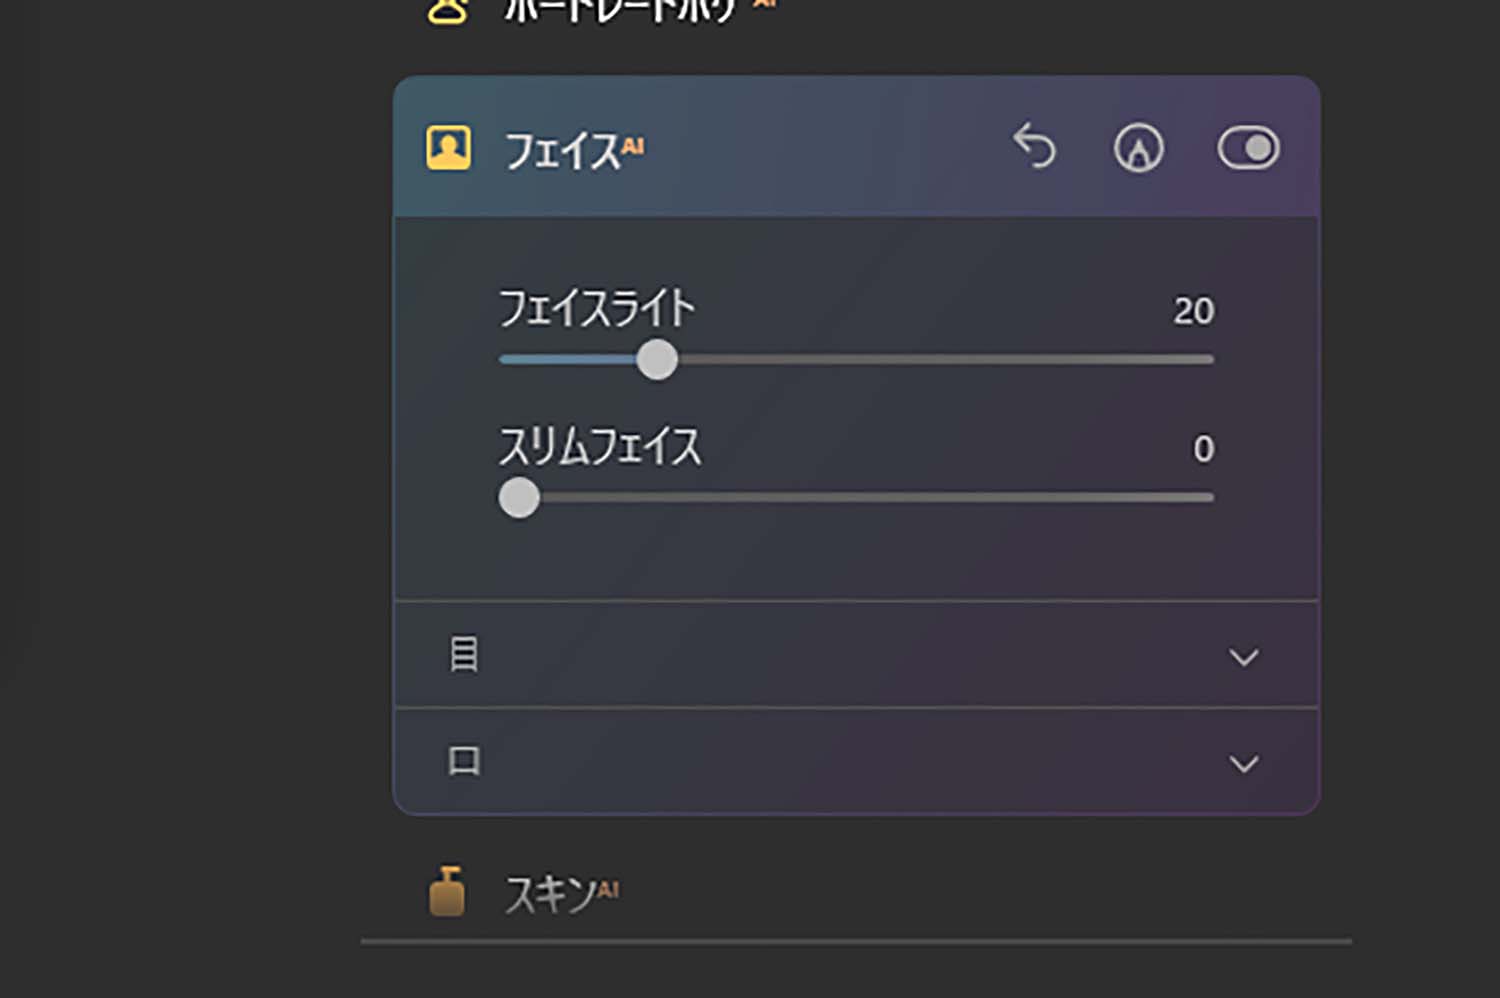This screenshot has height=998, width=1500.
Task: Click the Face AI portrait icon
Action: coord(448,148)
